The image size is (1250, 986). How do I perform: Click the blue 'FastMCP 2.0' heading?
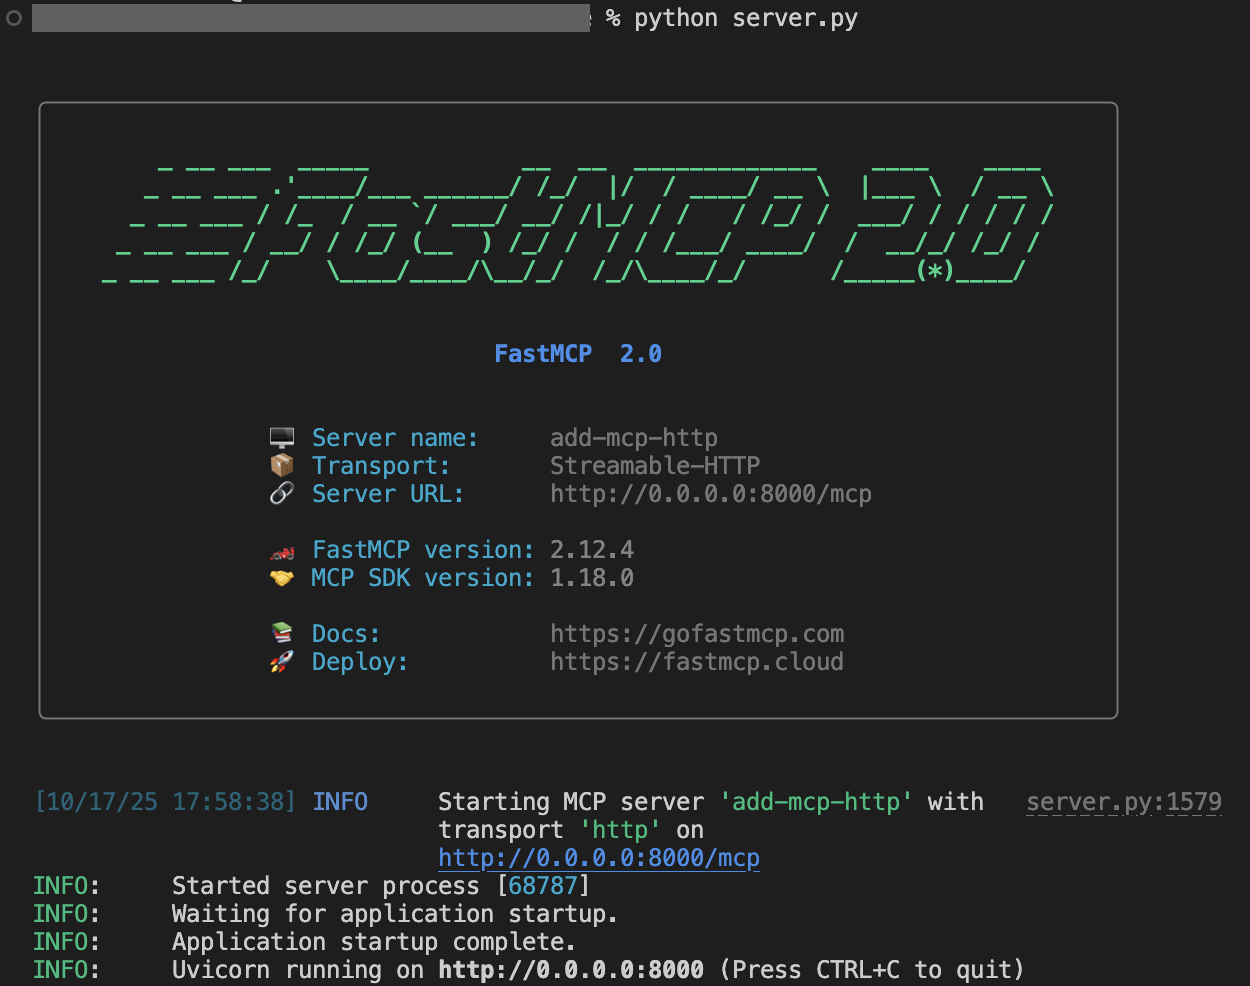578,354
